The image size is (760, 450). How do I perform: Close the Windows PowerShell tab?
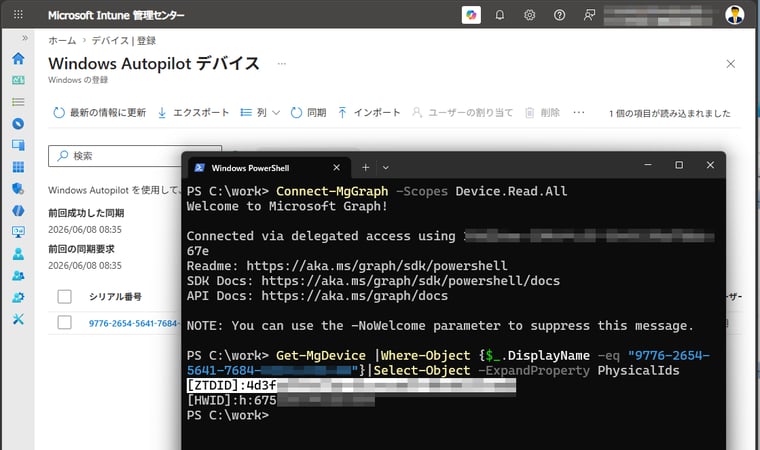[336, 168]
